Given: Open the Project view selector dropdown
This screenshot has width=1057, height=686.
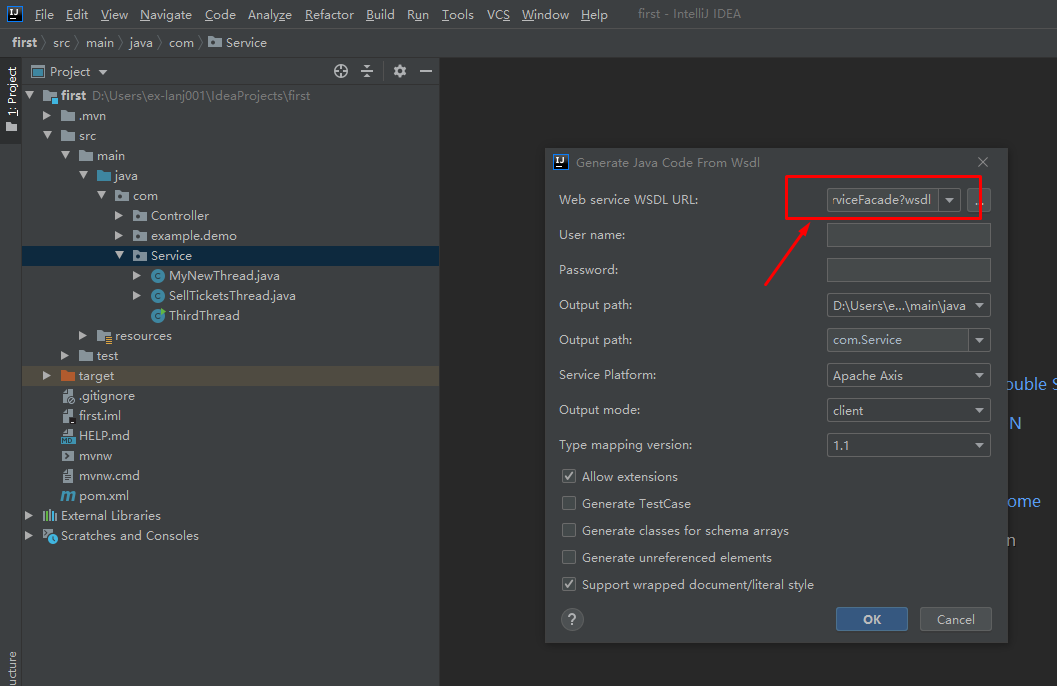Looking at the screenshot, I should [x=103, y=72].
